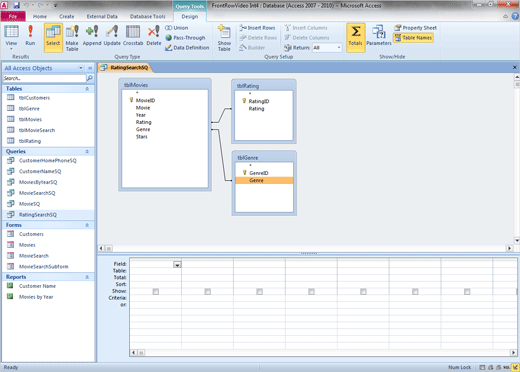Toggle the Table Names button
The image size is (520, 372).
click(x=413, y=38)
